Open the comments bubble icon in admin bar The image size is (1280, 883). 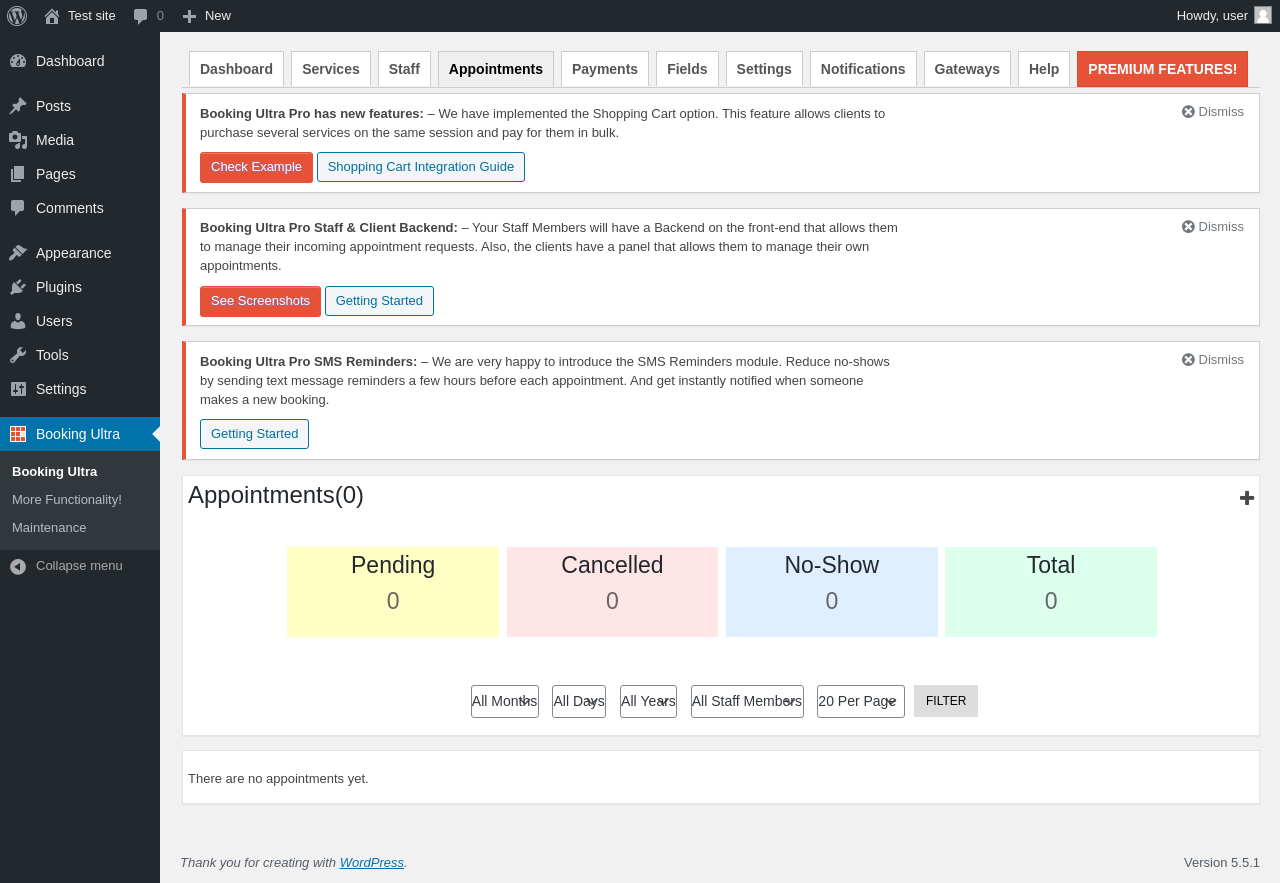pos(140,16)
